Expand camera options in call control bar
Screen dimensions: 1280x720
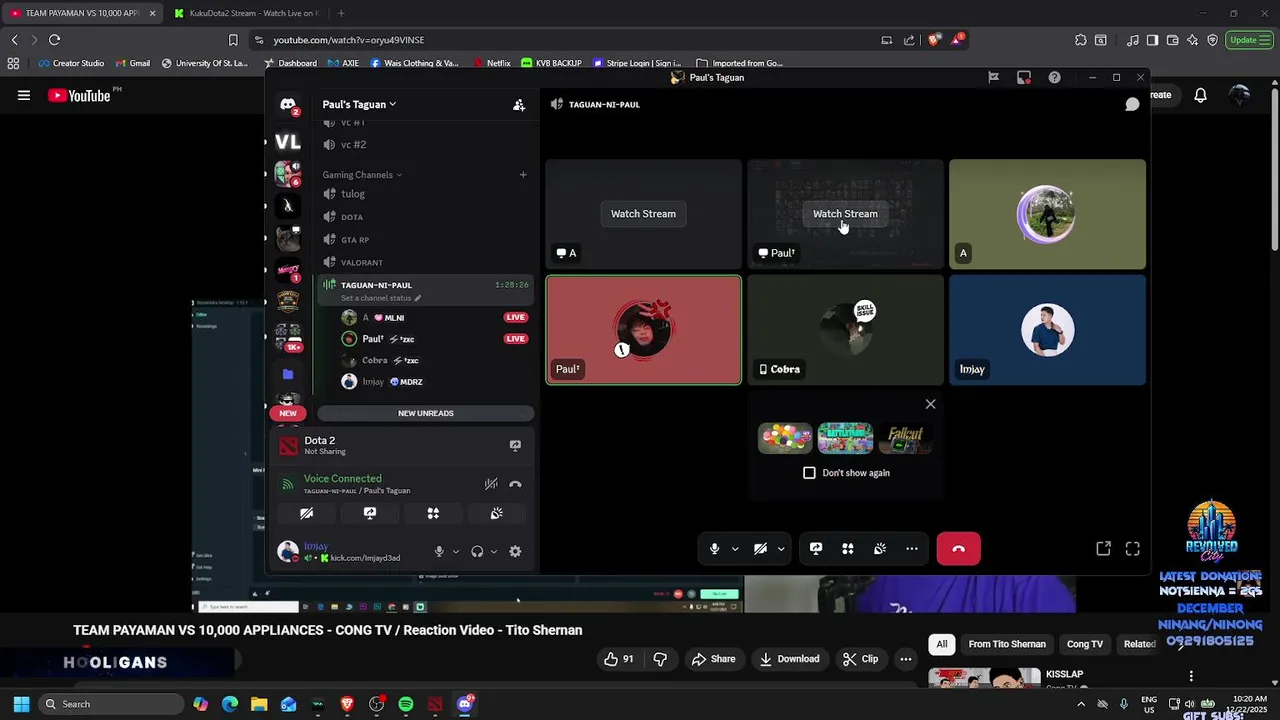[781, 548]
